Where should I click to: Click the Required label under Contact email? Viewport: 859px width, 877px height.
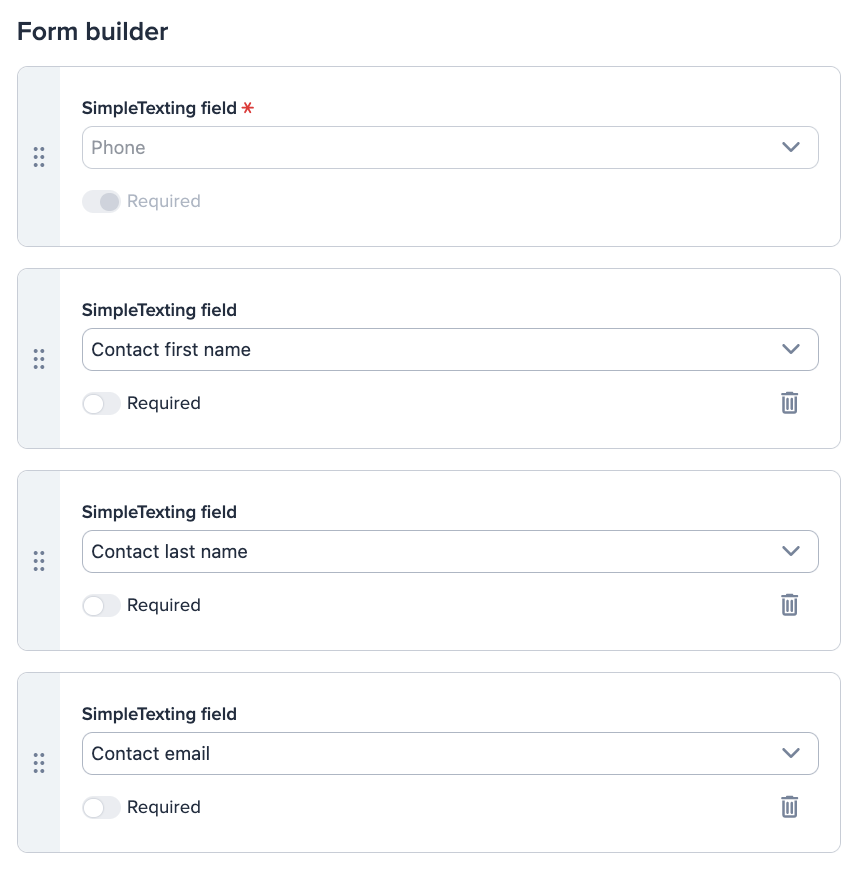coord(164,807)
